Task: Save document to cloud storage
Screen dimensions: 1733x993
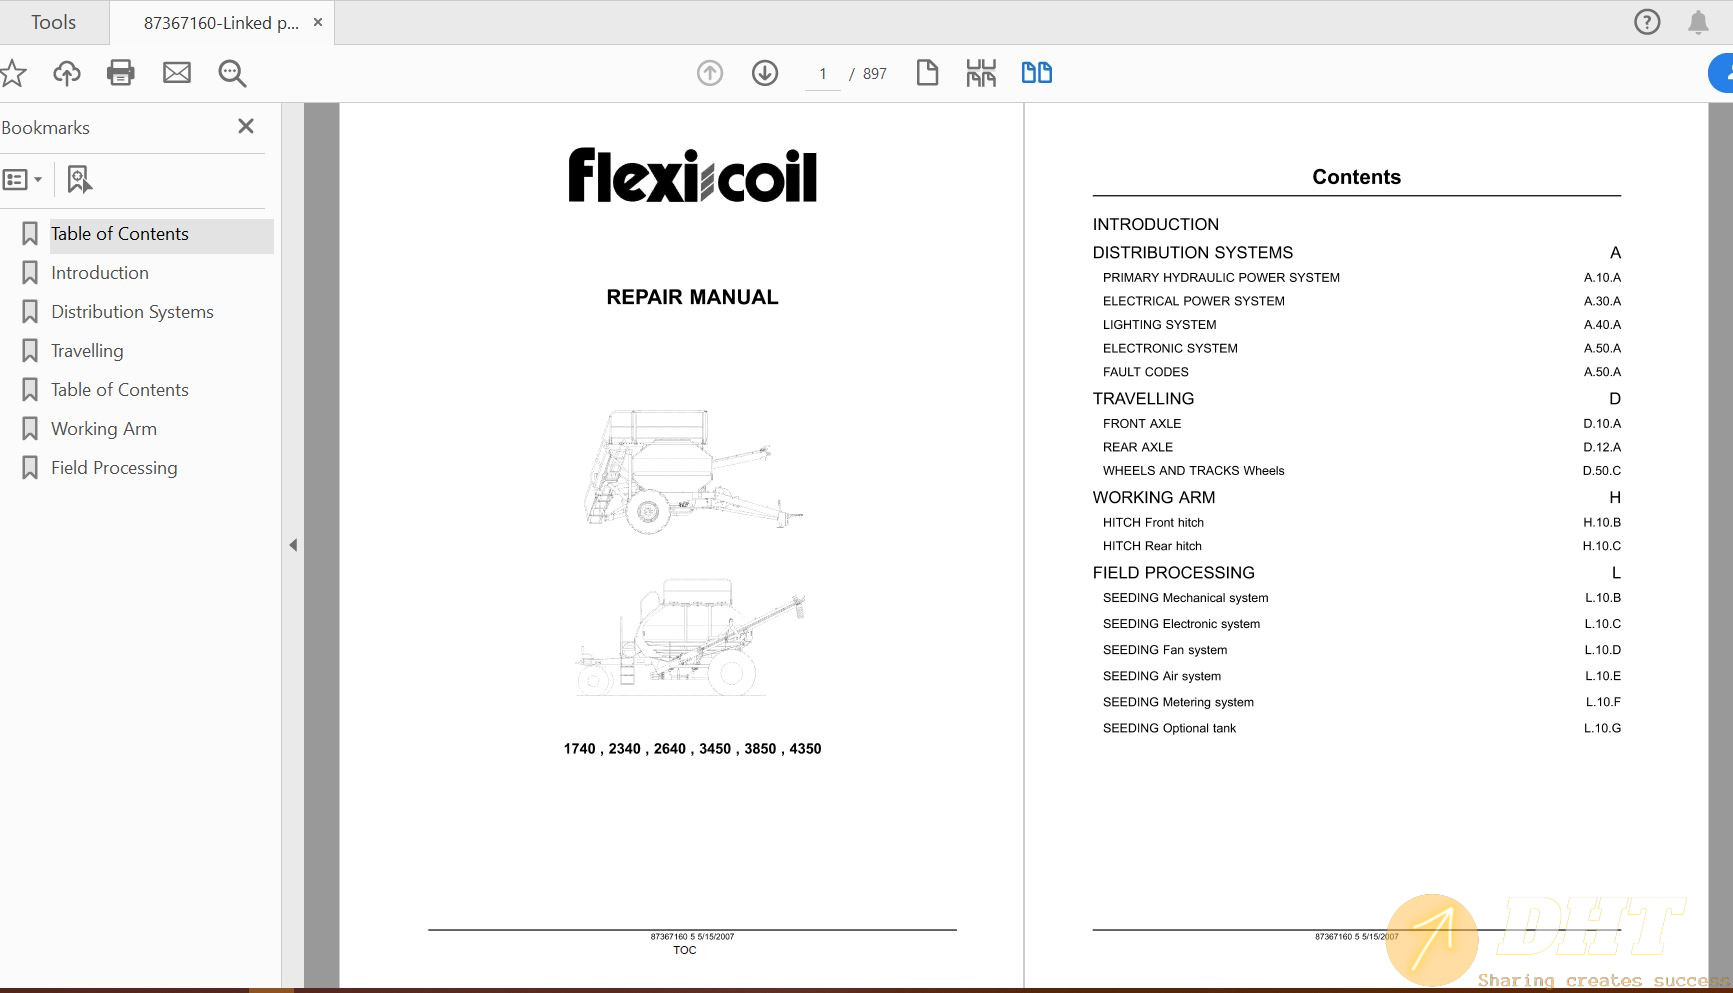Action: [x=66, y=73]
